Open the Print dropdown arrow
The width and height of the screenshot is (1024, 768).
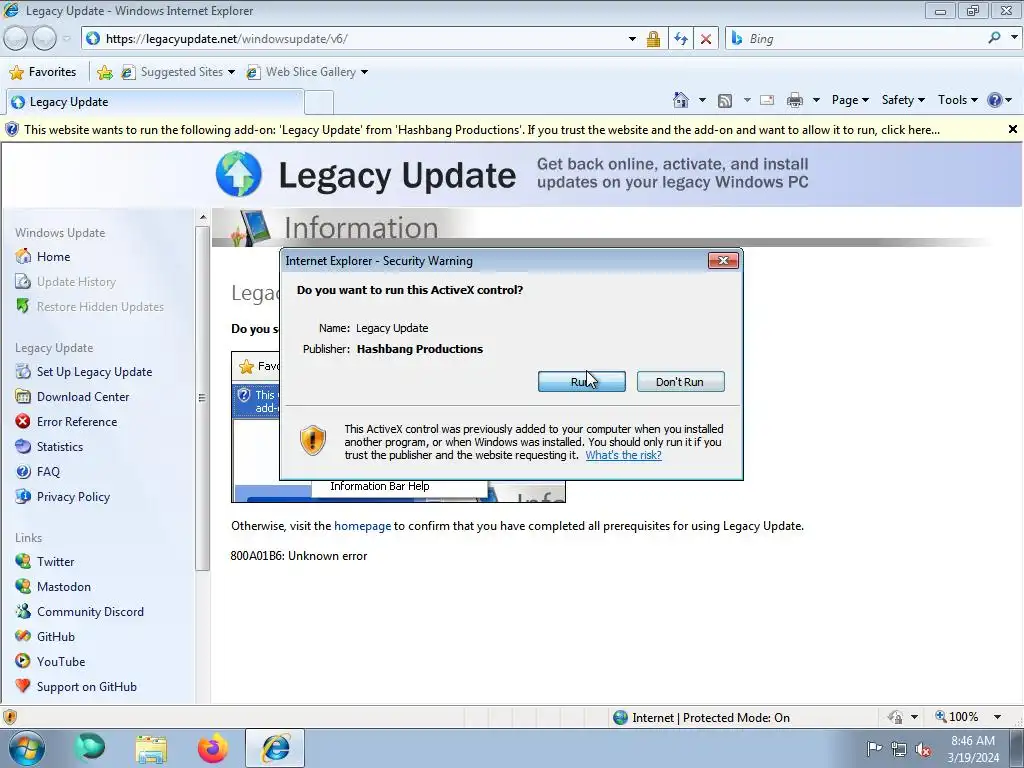coord(816,100)
